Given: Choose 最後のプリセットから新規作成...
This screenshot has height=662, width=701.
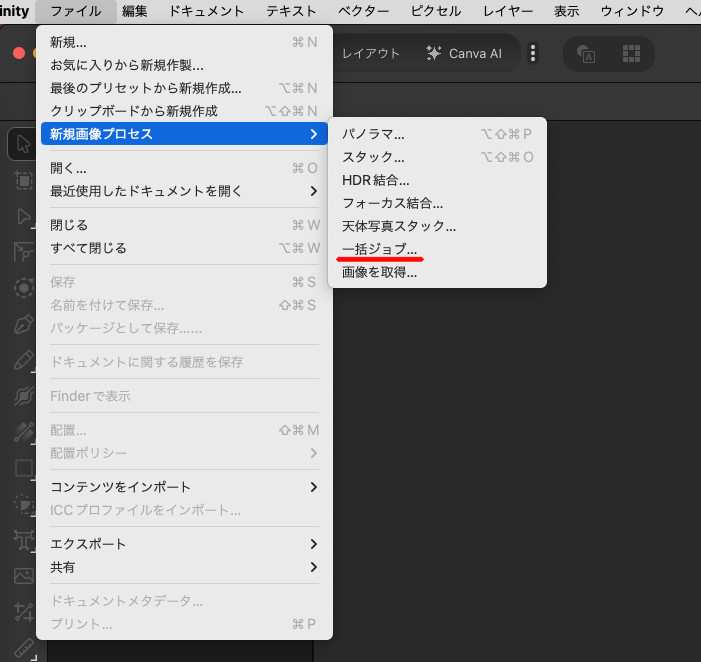Looking at the screenshot, I should point(184,88).
